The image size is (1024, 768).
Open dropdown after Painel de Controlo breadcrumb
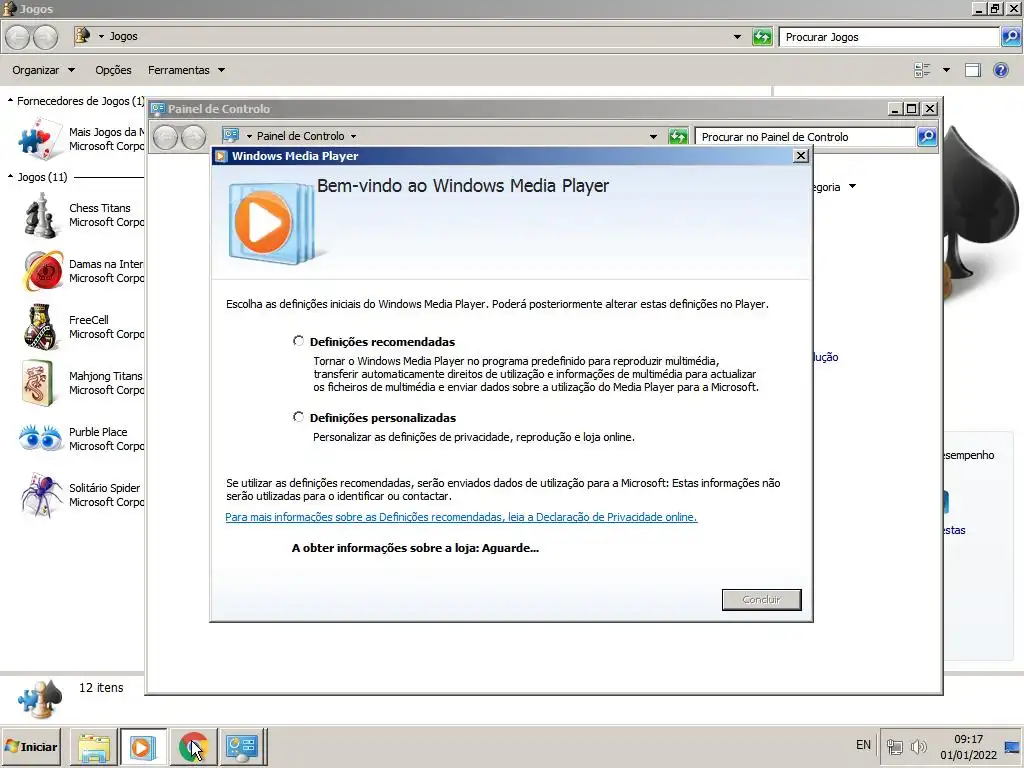(x=353, y=136)
